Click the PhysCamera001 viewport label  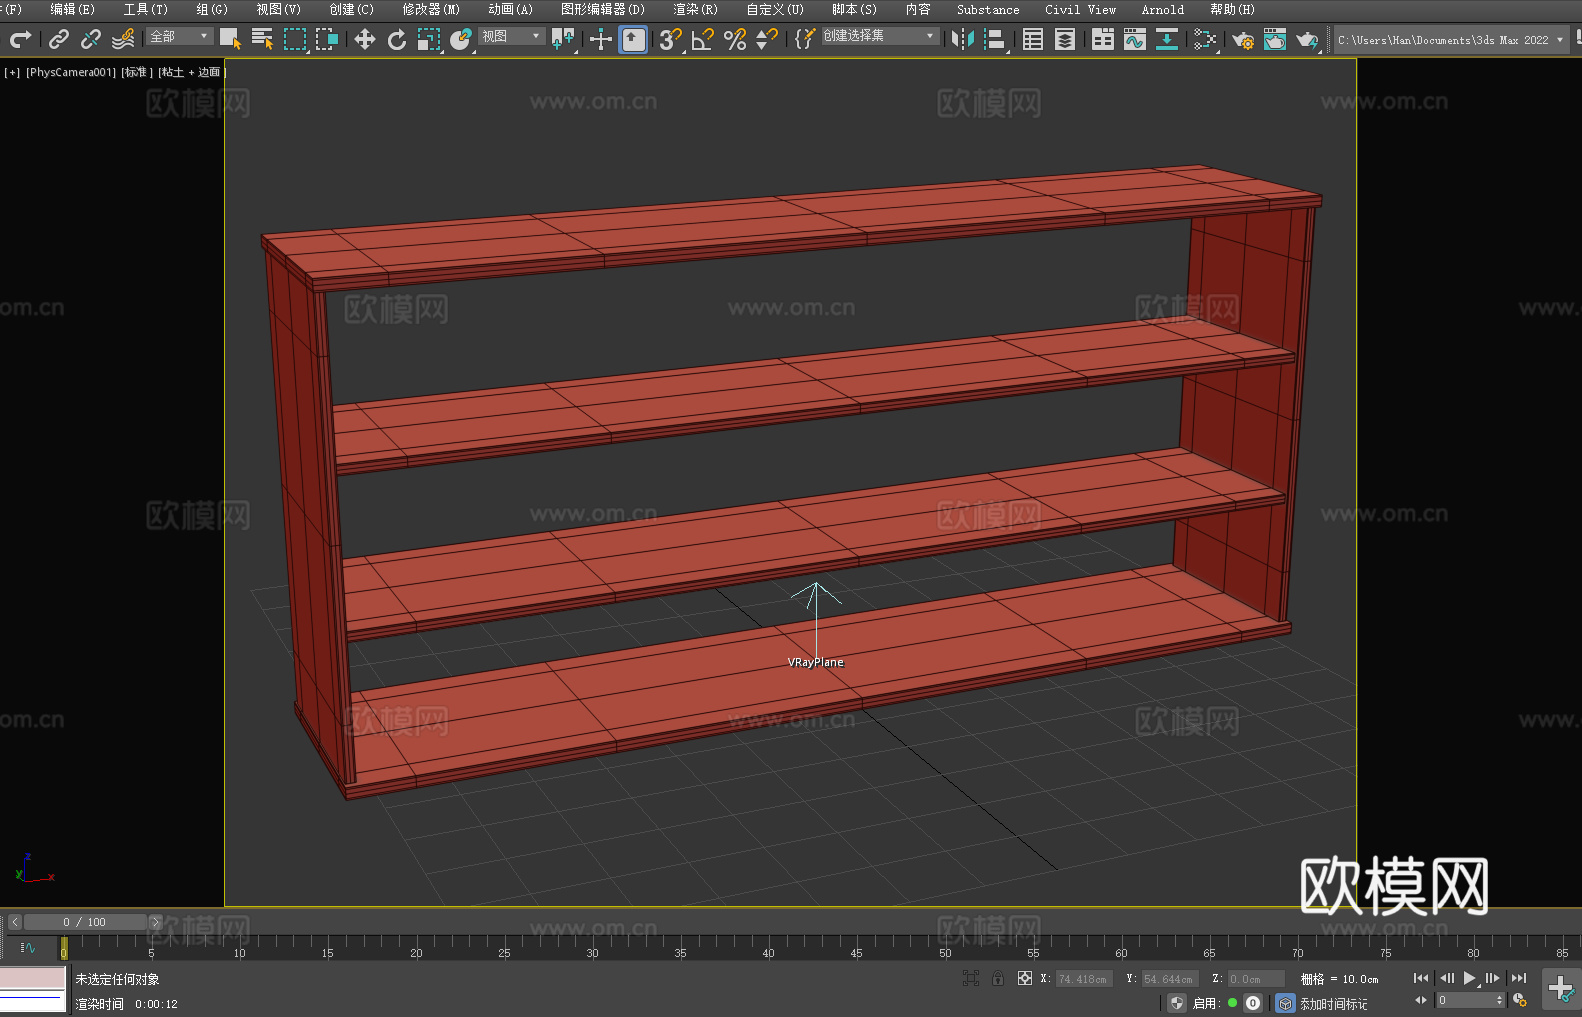71,72
